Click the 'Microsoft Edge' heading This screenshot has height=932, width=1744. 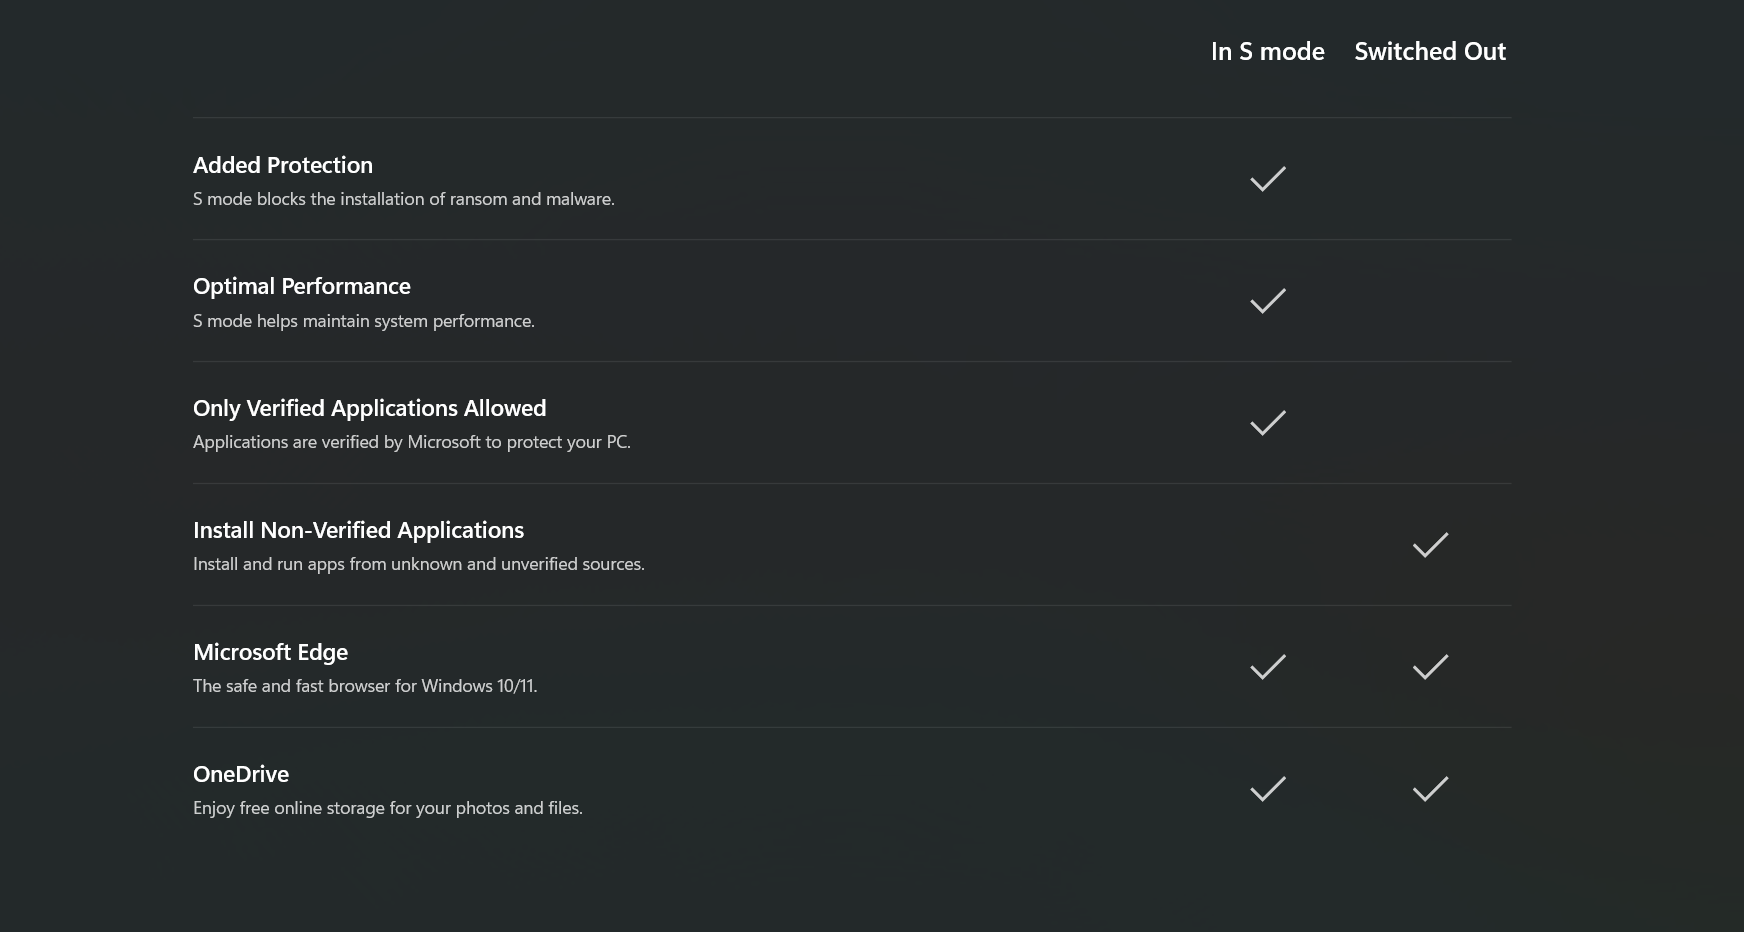click(270, 653)
